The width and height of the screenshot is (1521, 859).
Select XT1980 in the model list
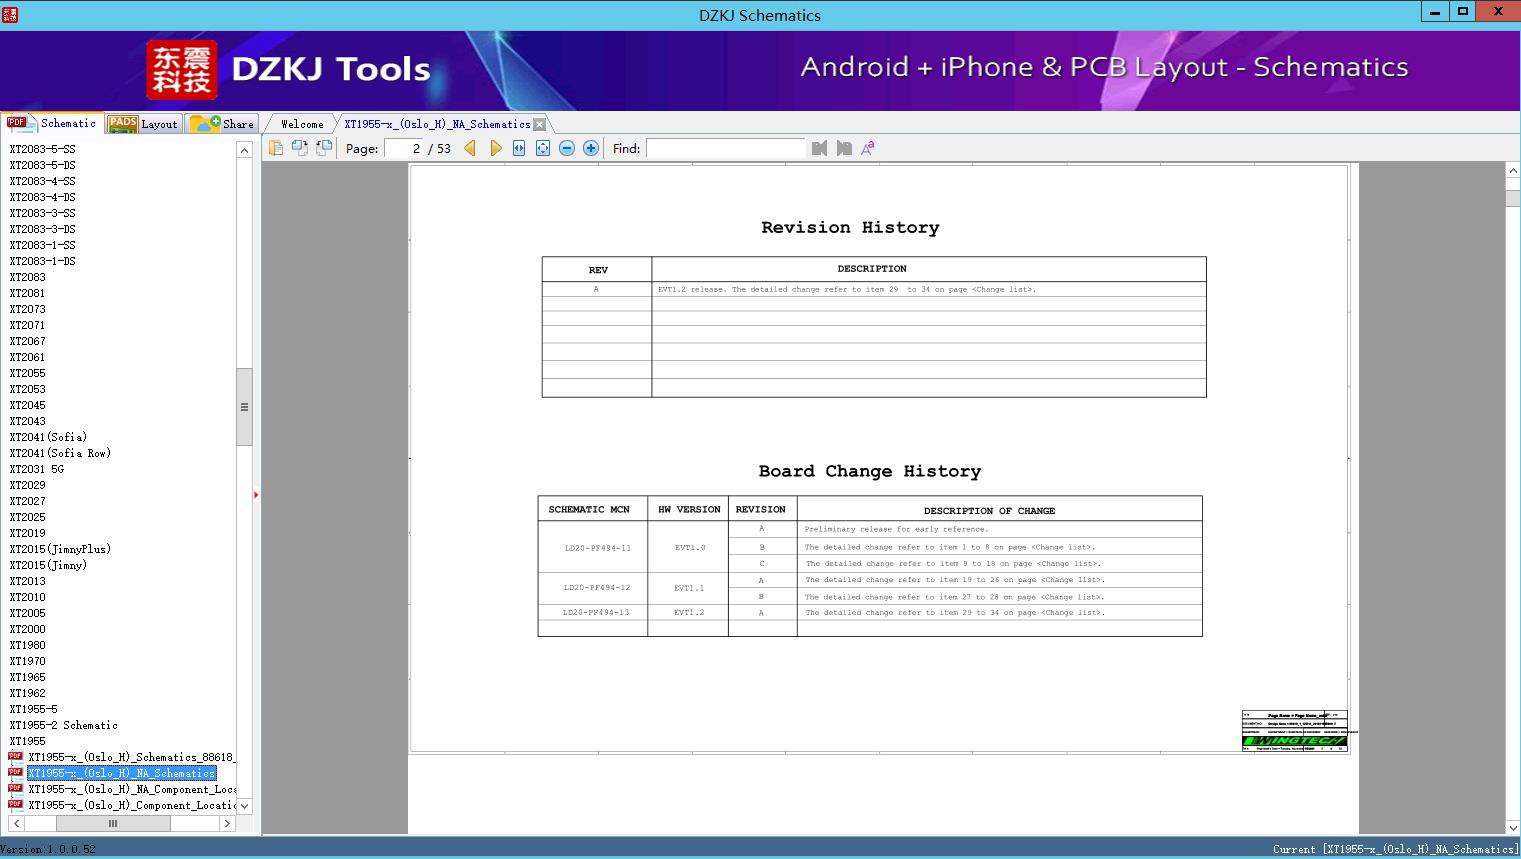coord(28,645)
